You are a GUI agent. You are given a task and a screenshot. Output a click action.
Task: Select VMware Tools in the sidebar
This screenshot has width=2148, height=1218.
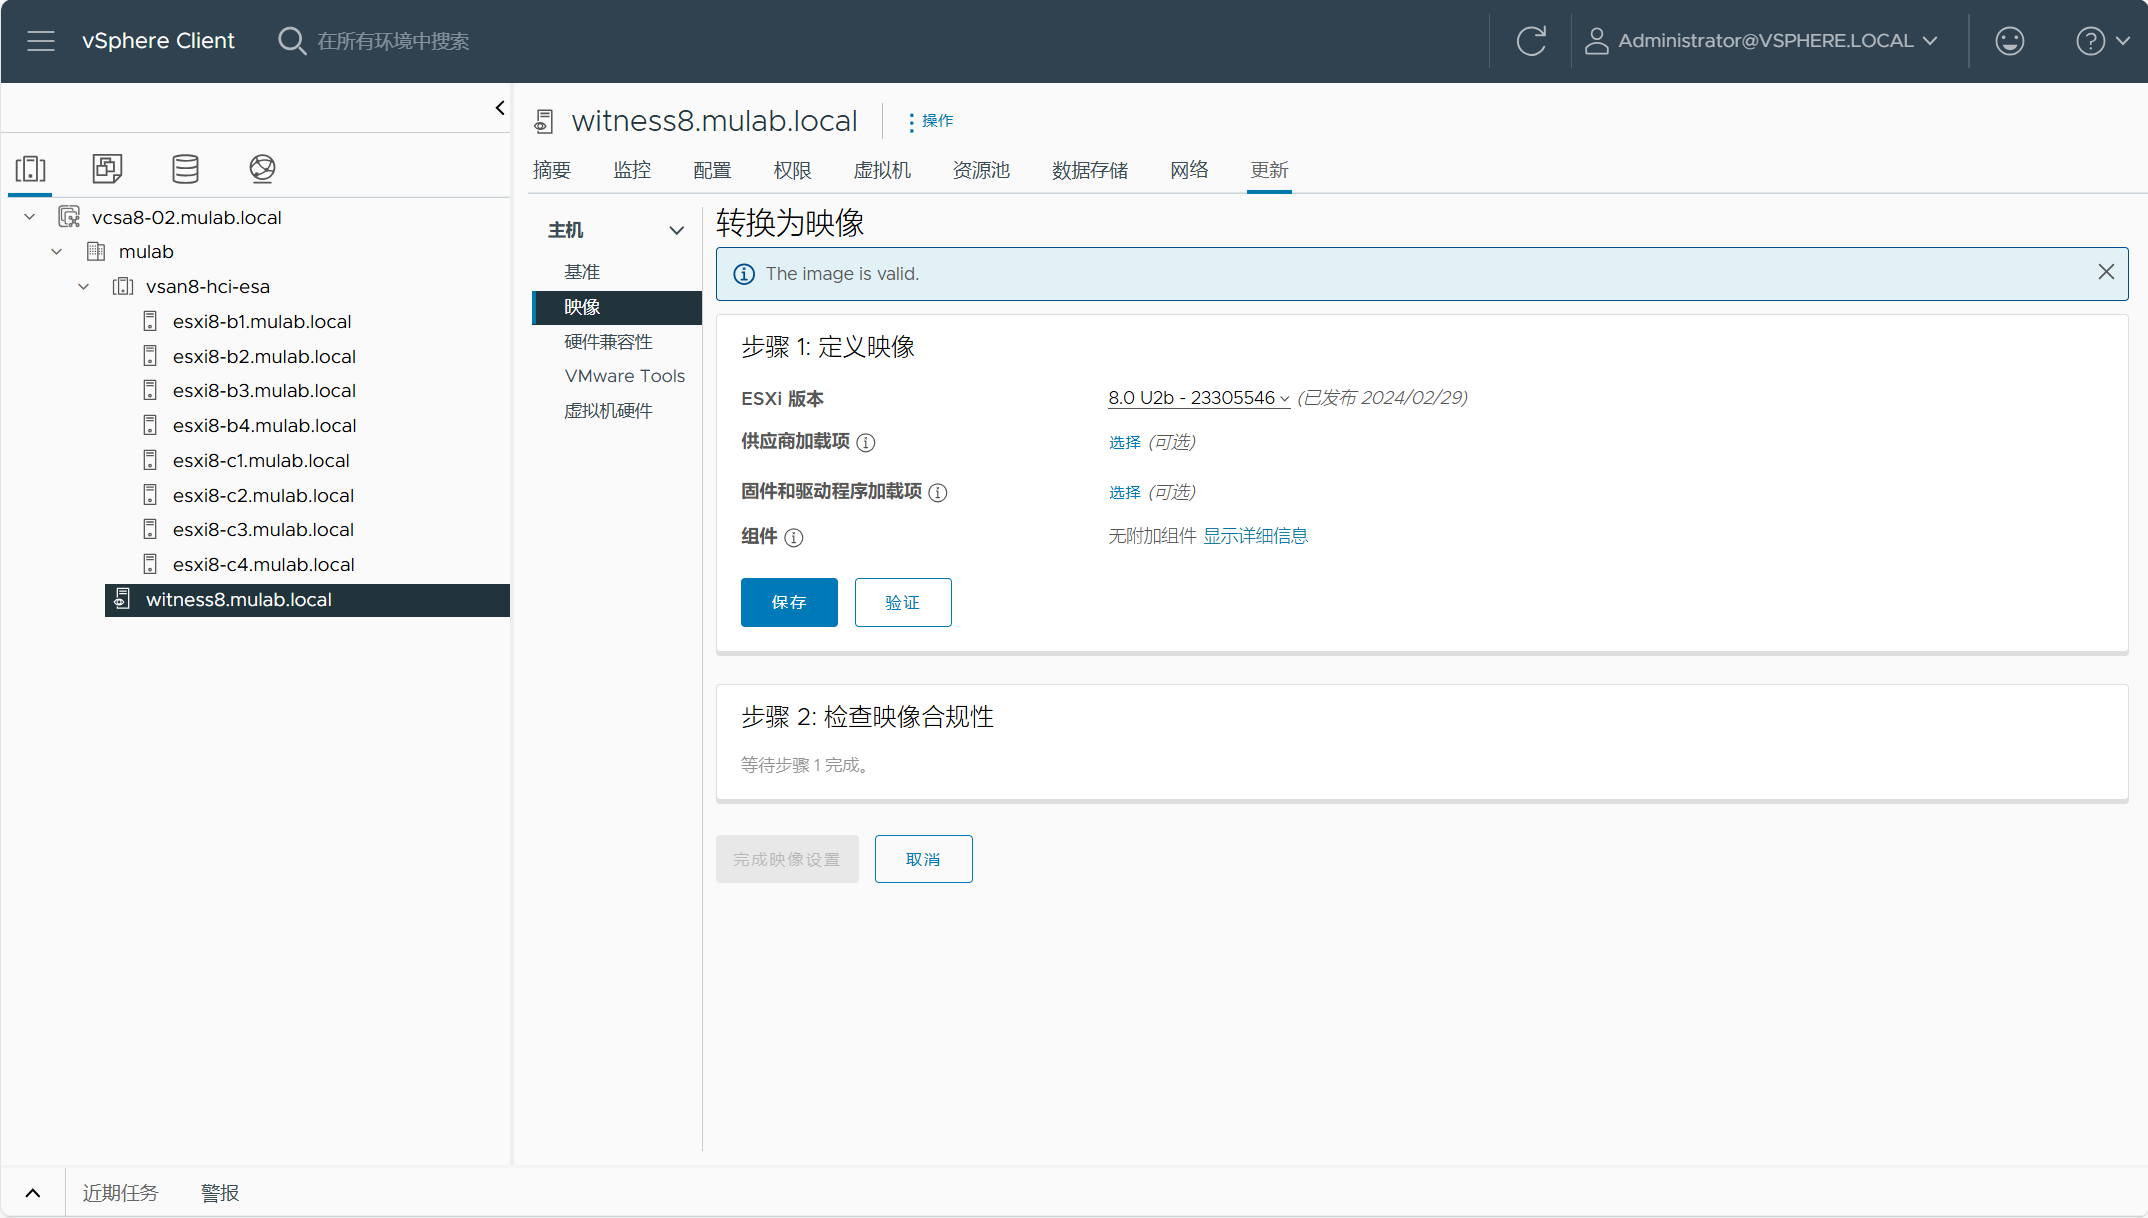(625, 376)
